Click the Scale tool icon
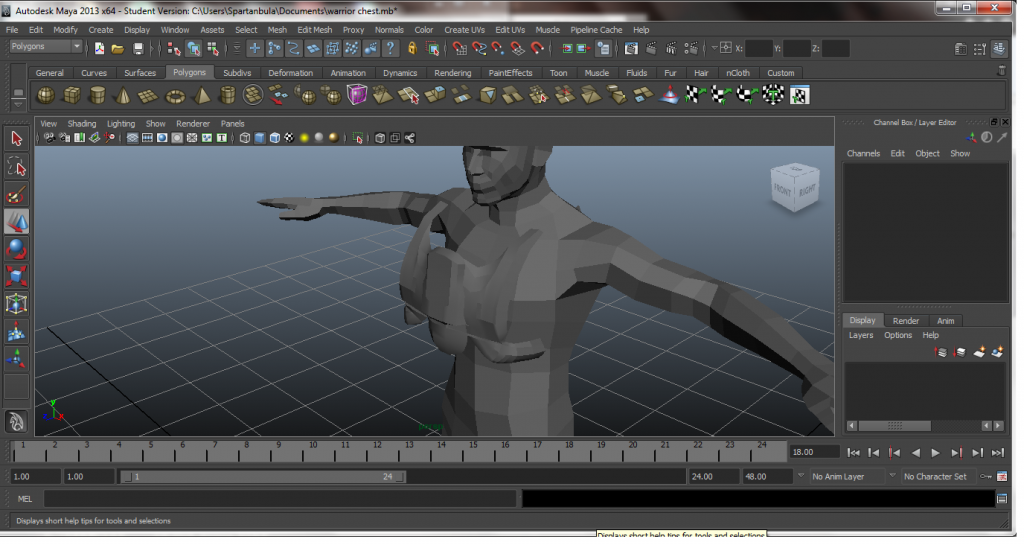The width and height of the screenshot is (1024, 544). (16, 276)
